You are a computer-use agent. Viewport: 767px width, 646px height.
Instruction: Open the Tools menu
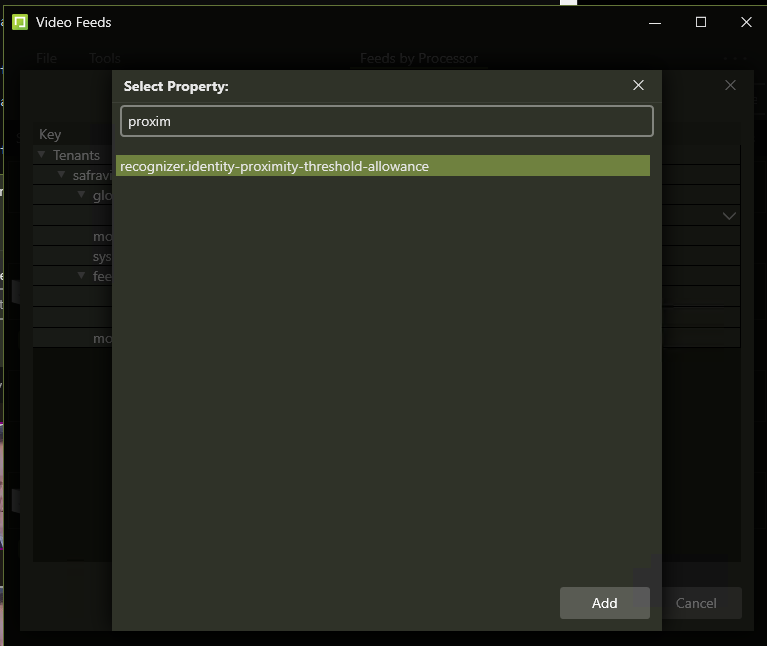[x=104, y=59]
